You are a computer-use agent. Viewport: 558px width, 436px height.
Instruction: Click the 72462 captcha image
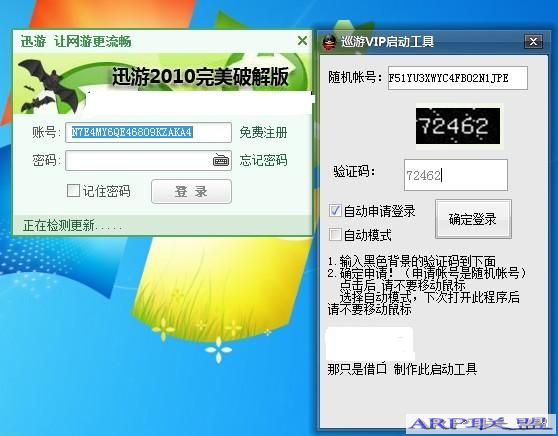tap(458, 126)
